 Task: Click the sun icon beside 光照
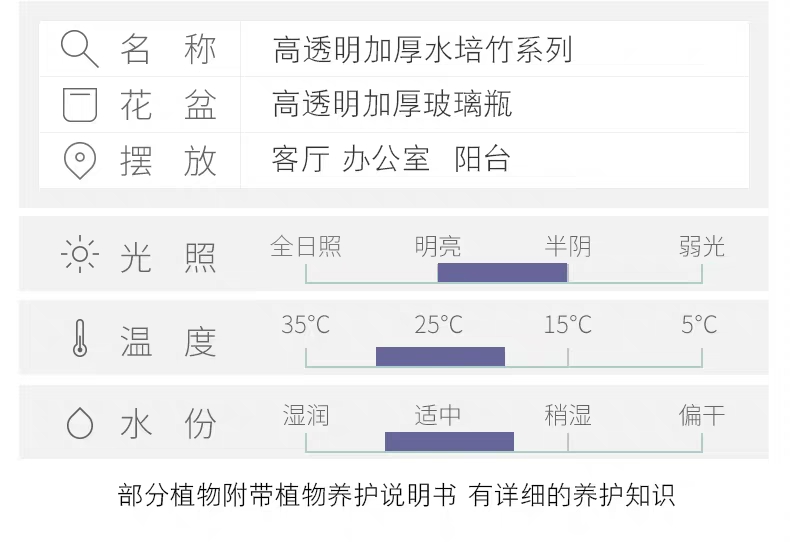(x=80, y=254)
